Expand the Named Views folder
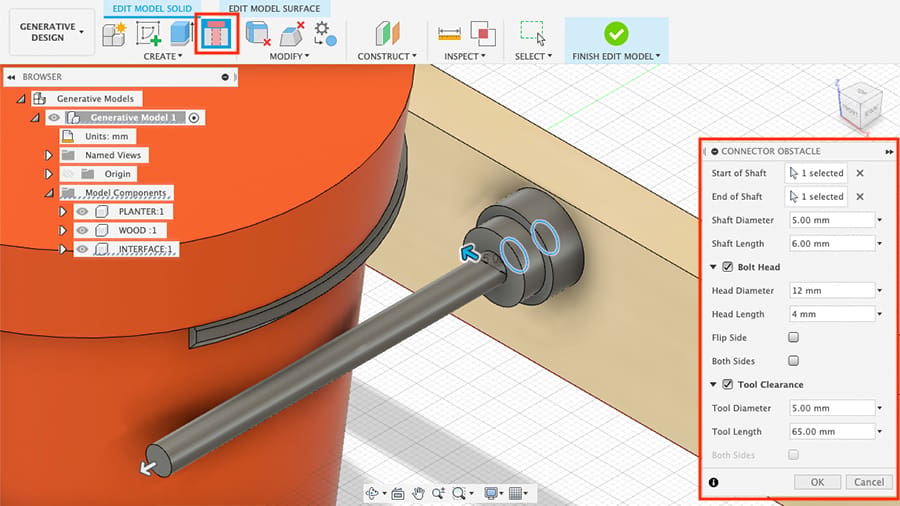The width and height of the screenshot is (900, 506). (x=48, y=155)
